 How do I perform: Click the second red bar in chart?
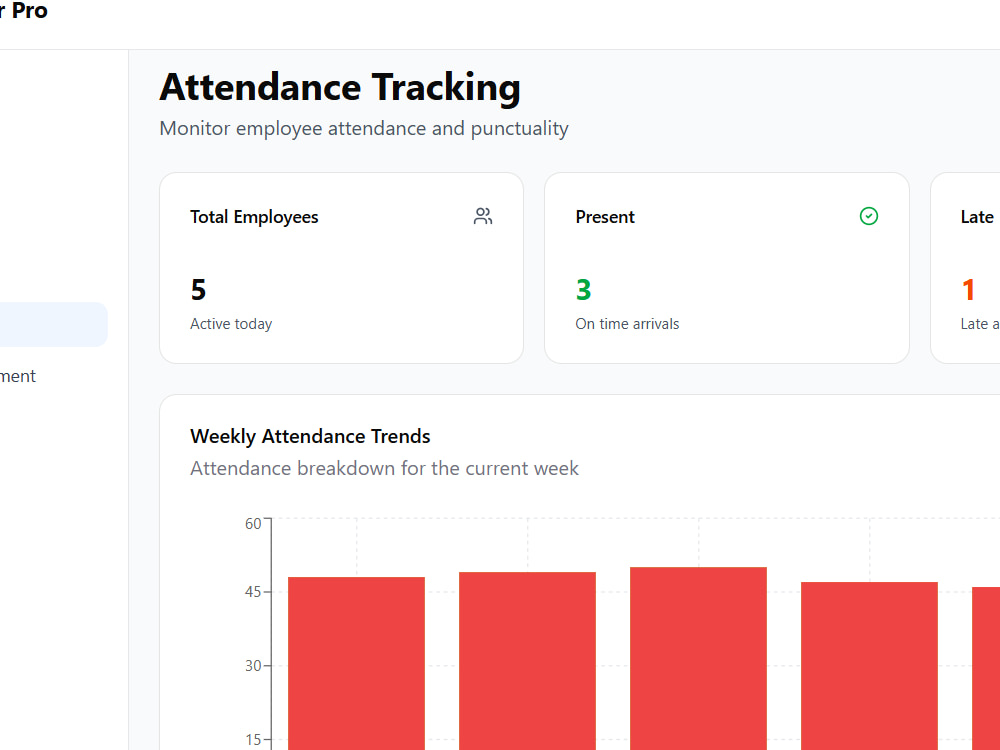point(527,661)
